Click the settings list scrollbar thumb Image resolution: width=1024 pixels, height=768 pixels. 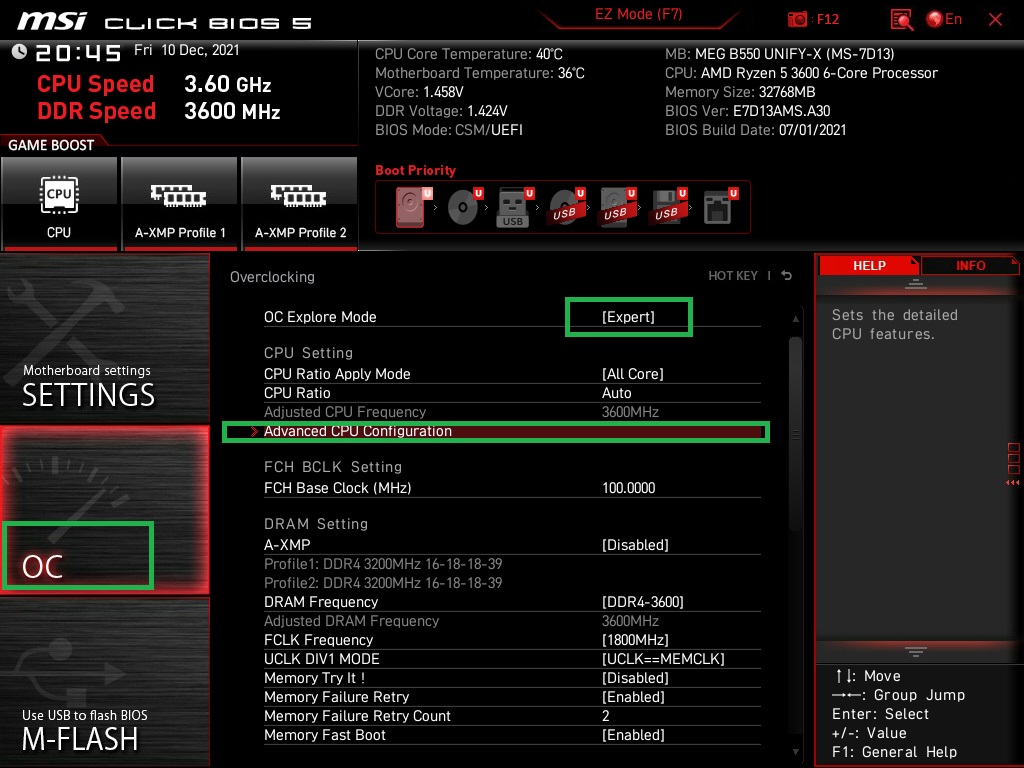(x=795, y=434)
